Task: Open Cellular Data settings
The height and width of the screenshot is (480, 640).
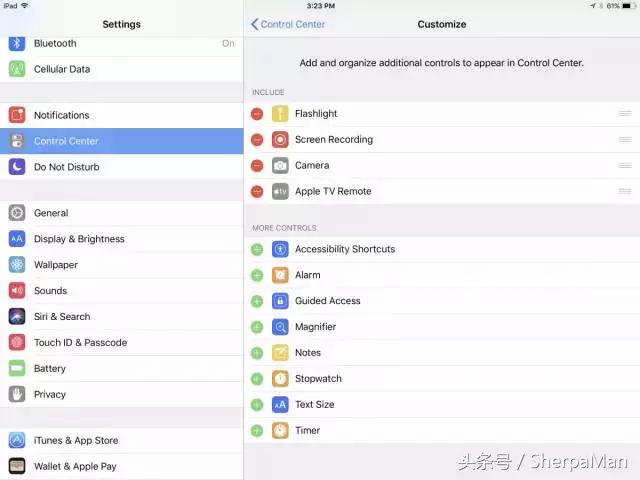Action: (x=122, y=69)
